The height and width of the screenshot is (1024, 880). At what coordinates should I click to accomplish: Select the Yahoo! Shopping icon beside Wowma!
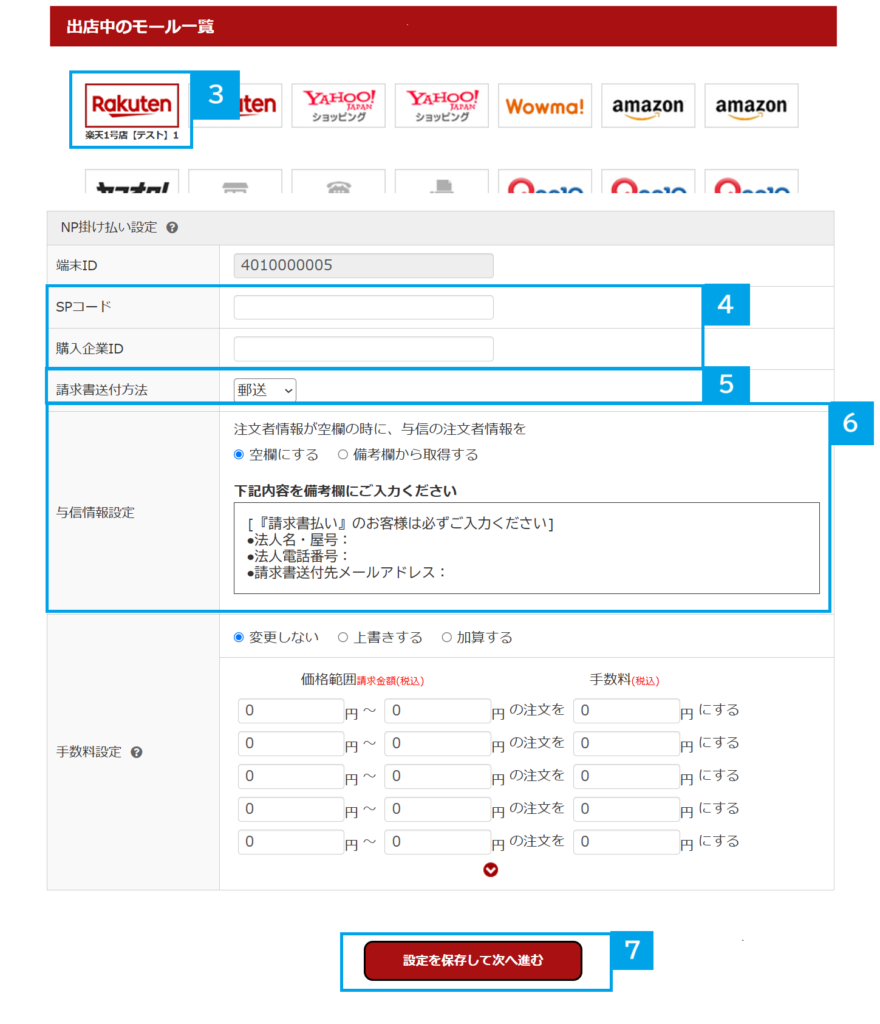click(x=441, y=105)
